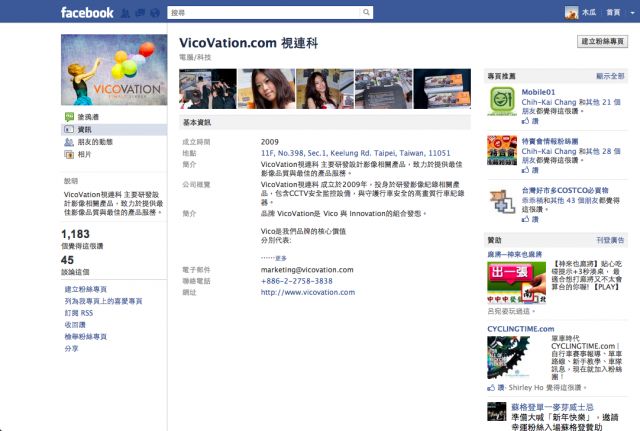This screenshot has width=640, height=431.
Task: Click the 分享 share link
Action: (x=71, y=349)
